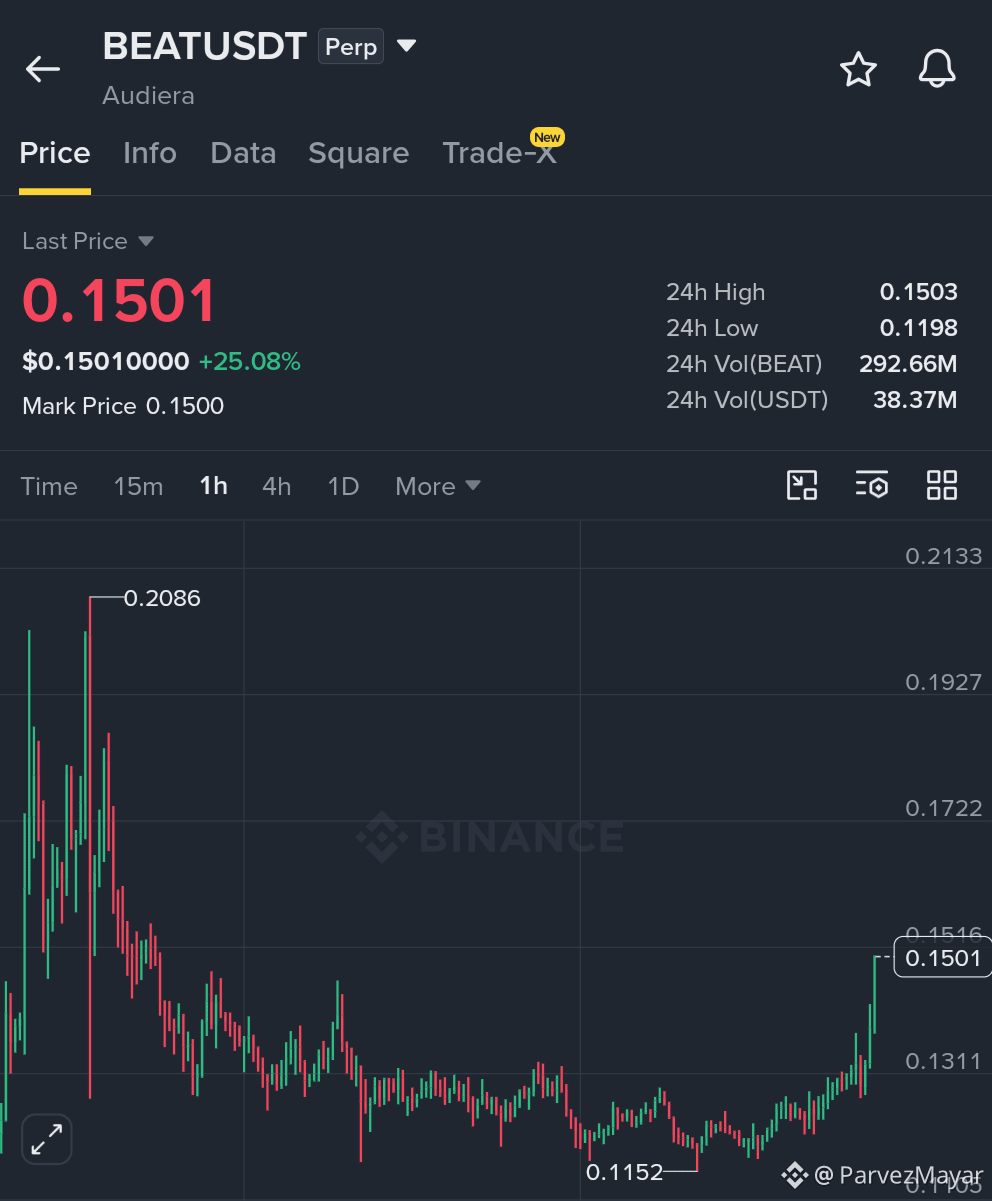Select the 1h chart interval

click(213, 486)
